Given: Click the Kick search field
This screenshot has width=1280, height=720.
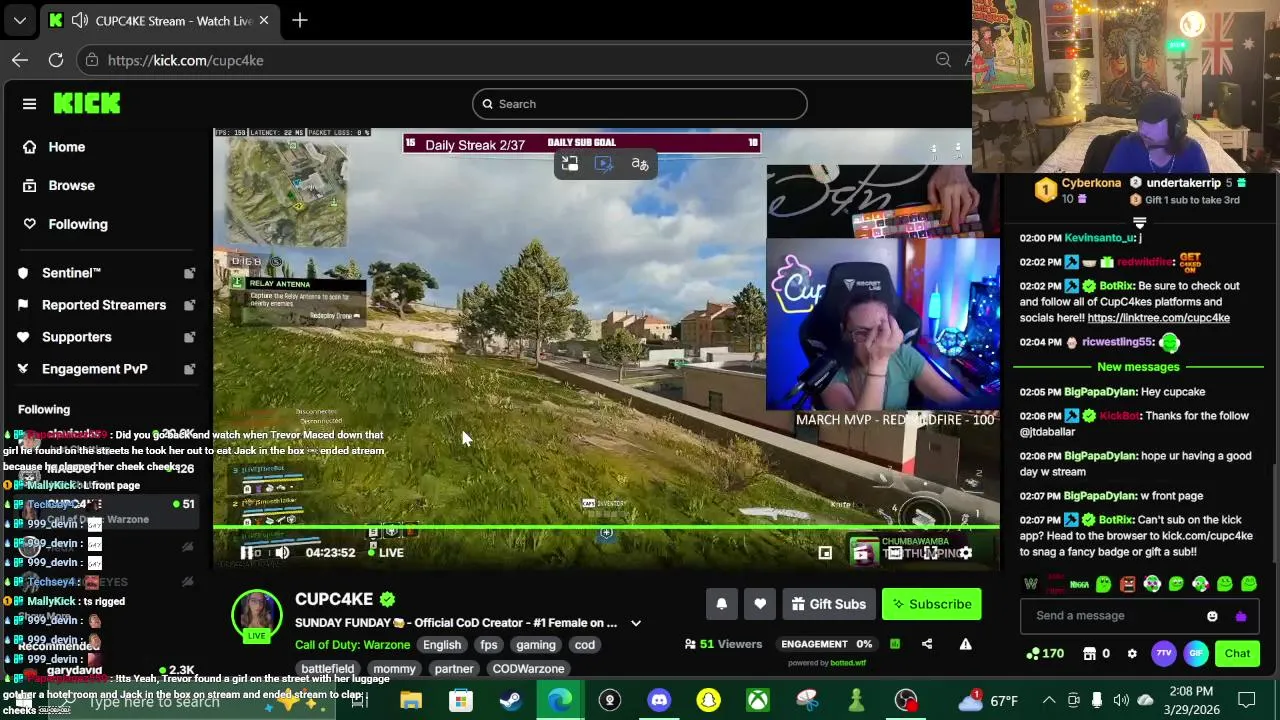Looking at the screenshot, I should point(640,104).
